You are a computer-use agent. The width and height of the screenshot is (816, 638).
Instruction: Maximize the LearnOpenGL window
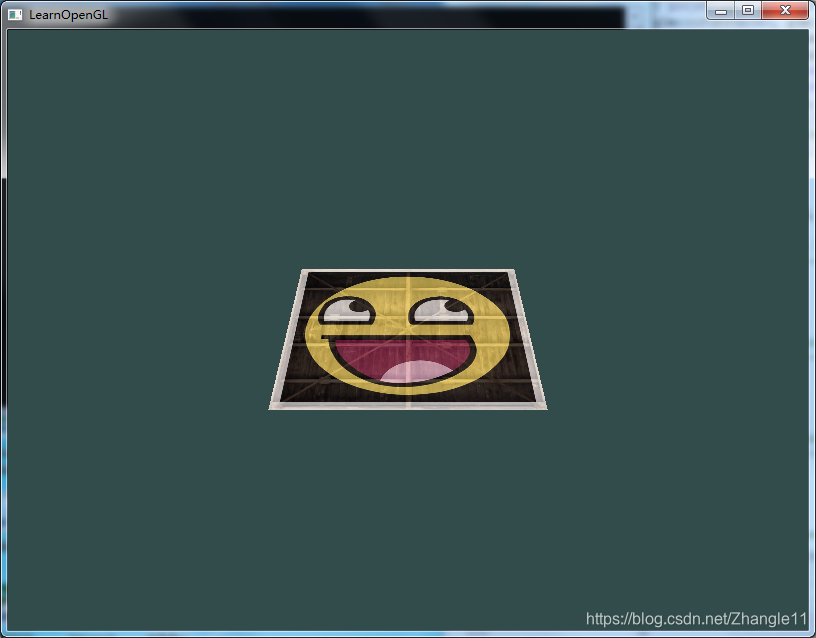(x=748, y=10)
